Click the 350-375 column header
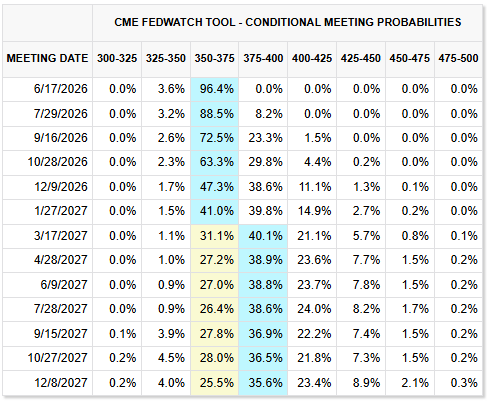 click(x=214, y=58)
